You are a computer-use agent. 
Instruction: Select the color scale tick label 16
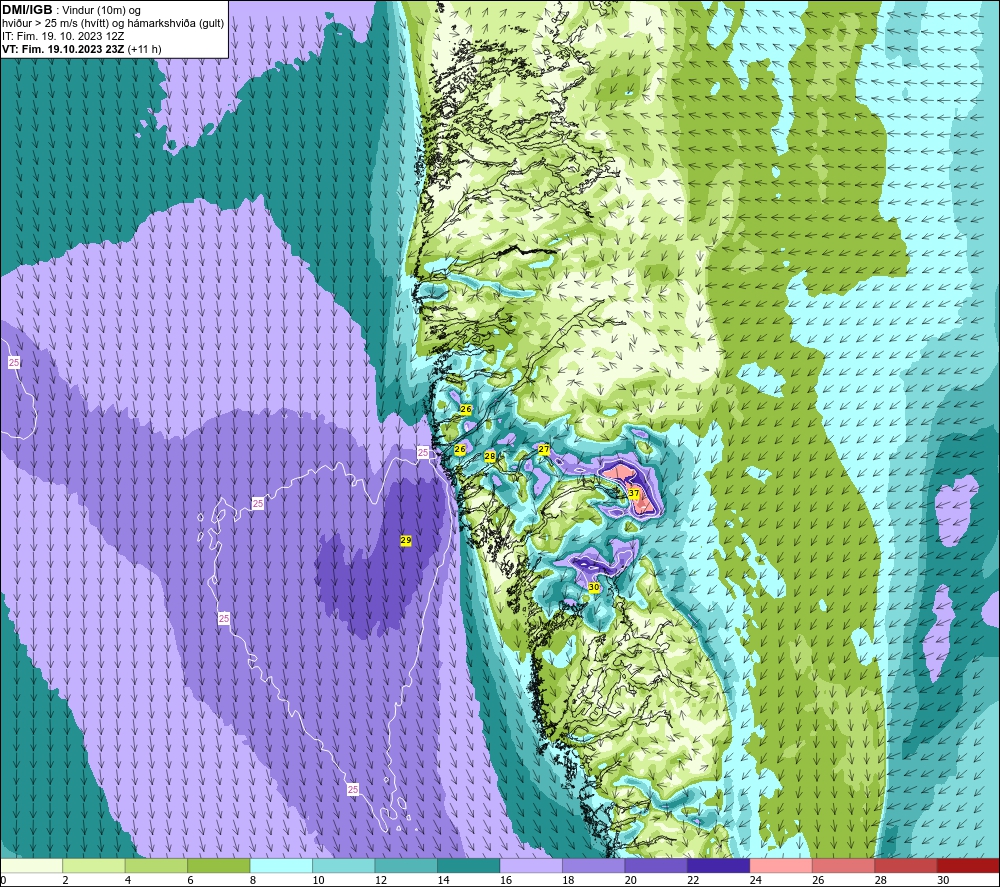506,880
